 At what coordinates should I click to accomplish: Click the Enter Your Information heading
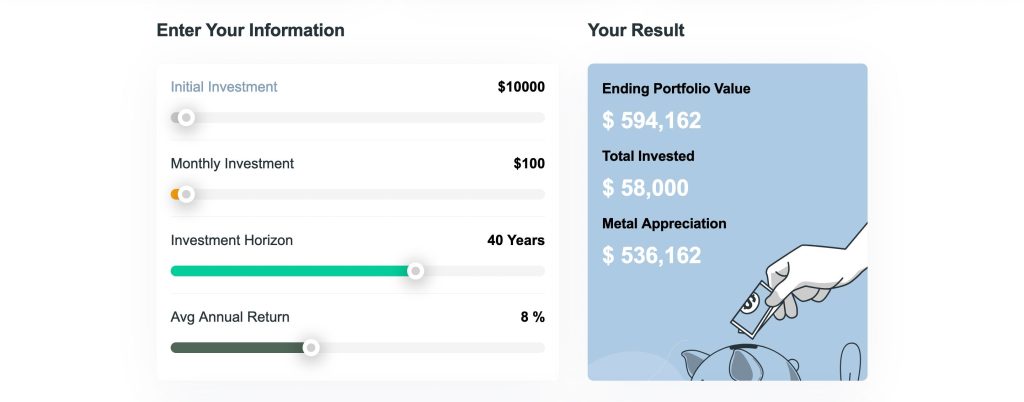[x=250, y=30]
